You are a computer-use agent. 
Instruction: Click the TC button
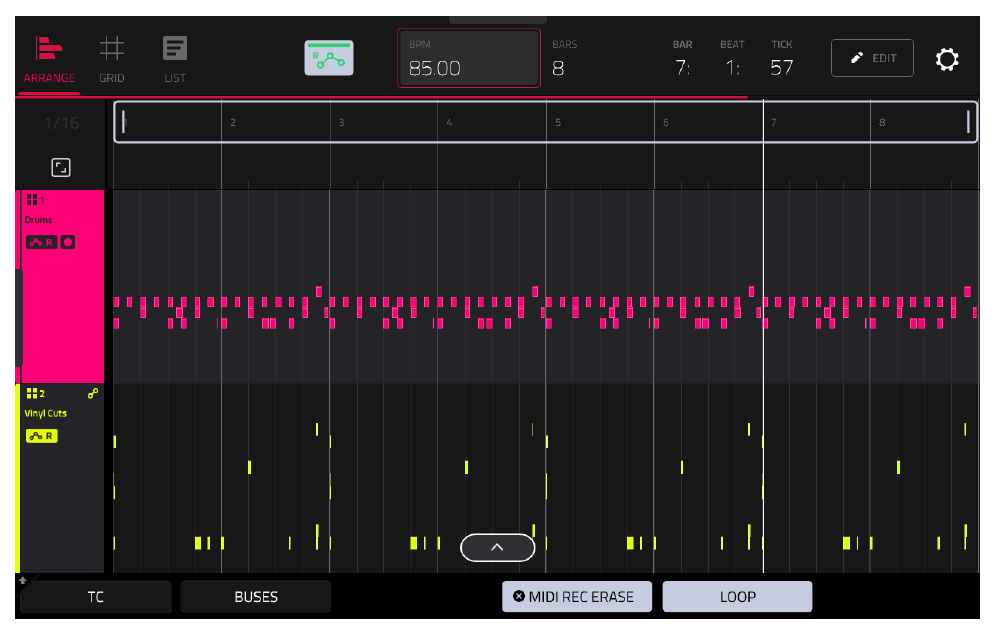click(96, 597)
